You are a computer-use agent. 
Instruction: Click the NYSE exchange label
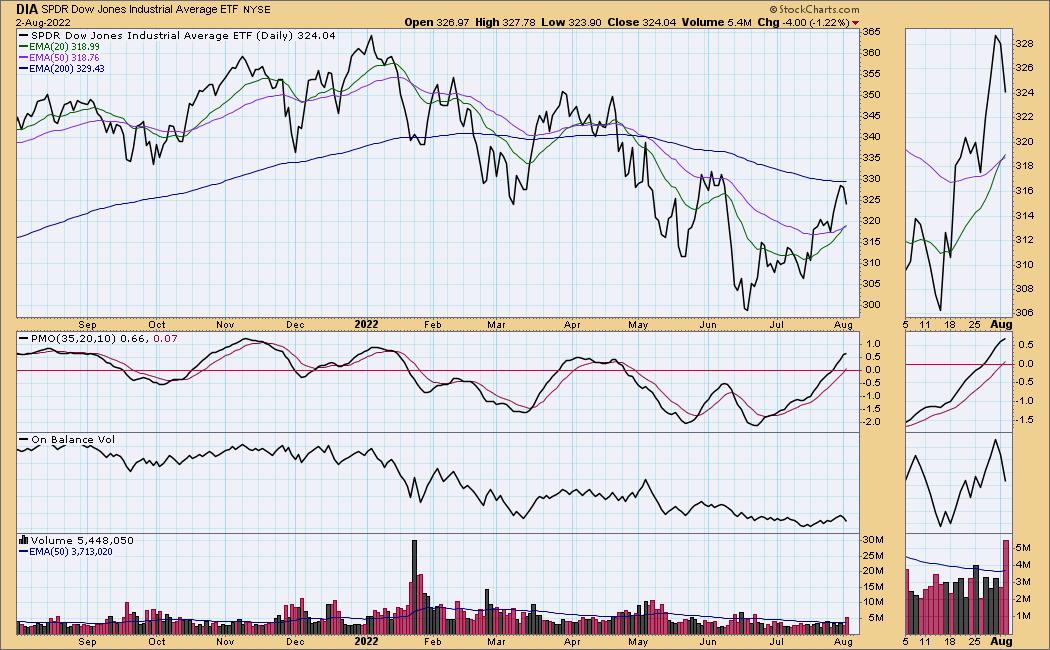pyautogui.click(x=257, y=10)
